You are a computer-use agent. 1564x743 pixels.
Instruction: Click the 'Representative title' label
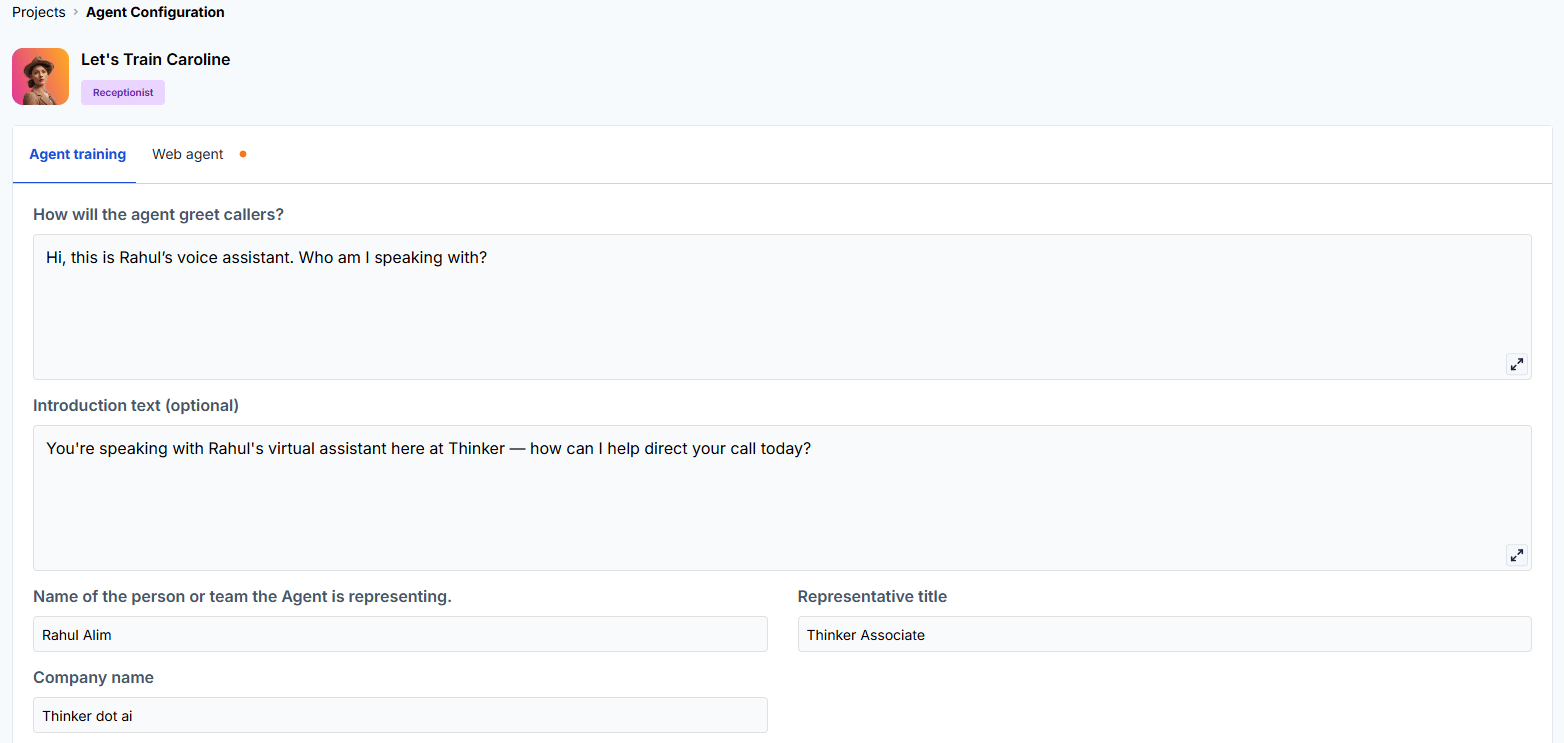872,596
